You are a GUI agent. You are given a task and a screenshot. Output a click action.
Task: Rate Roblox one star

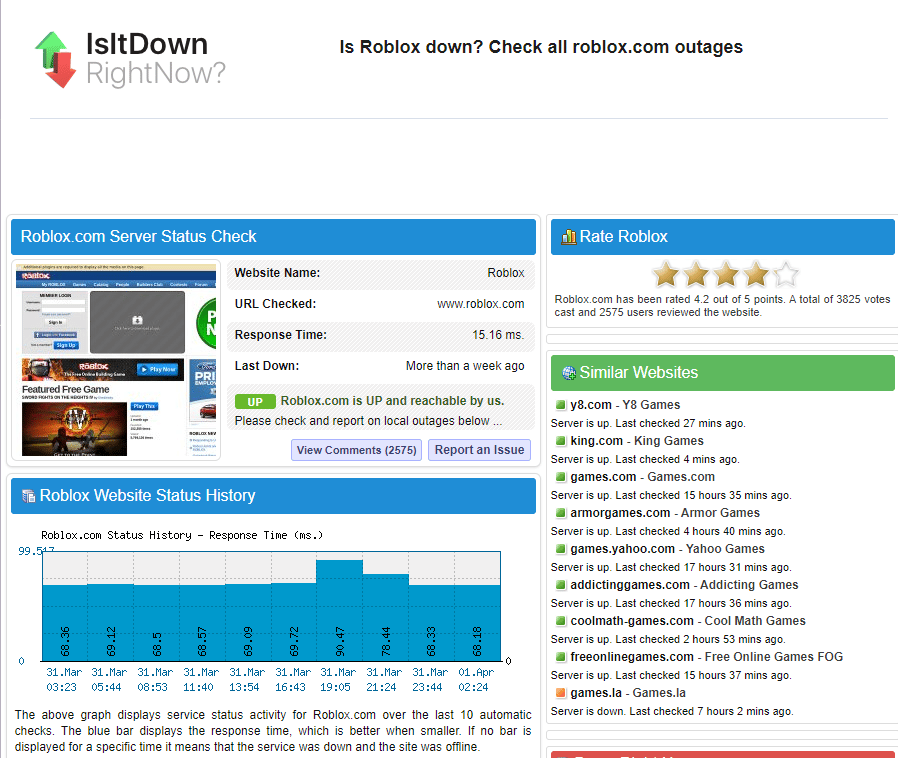click(666, 274)
